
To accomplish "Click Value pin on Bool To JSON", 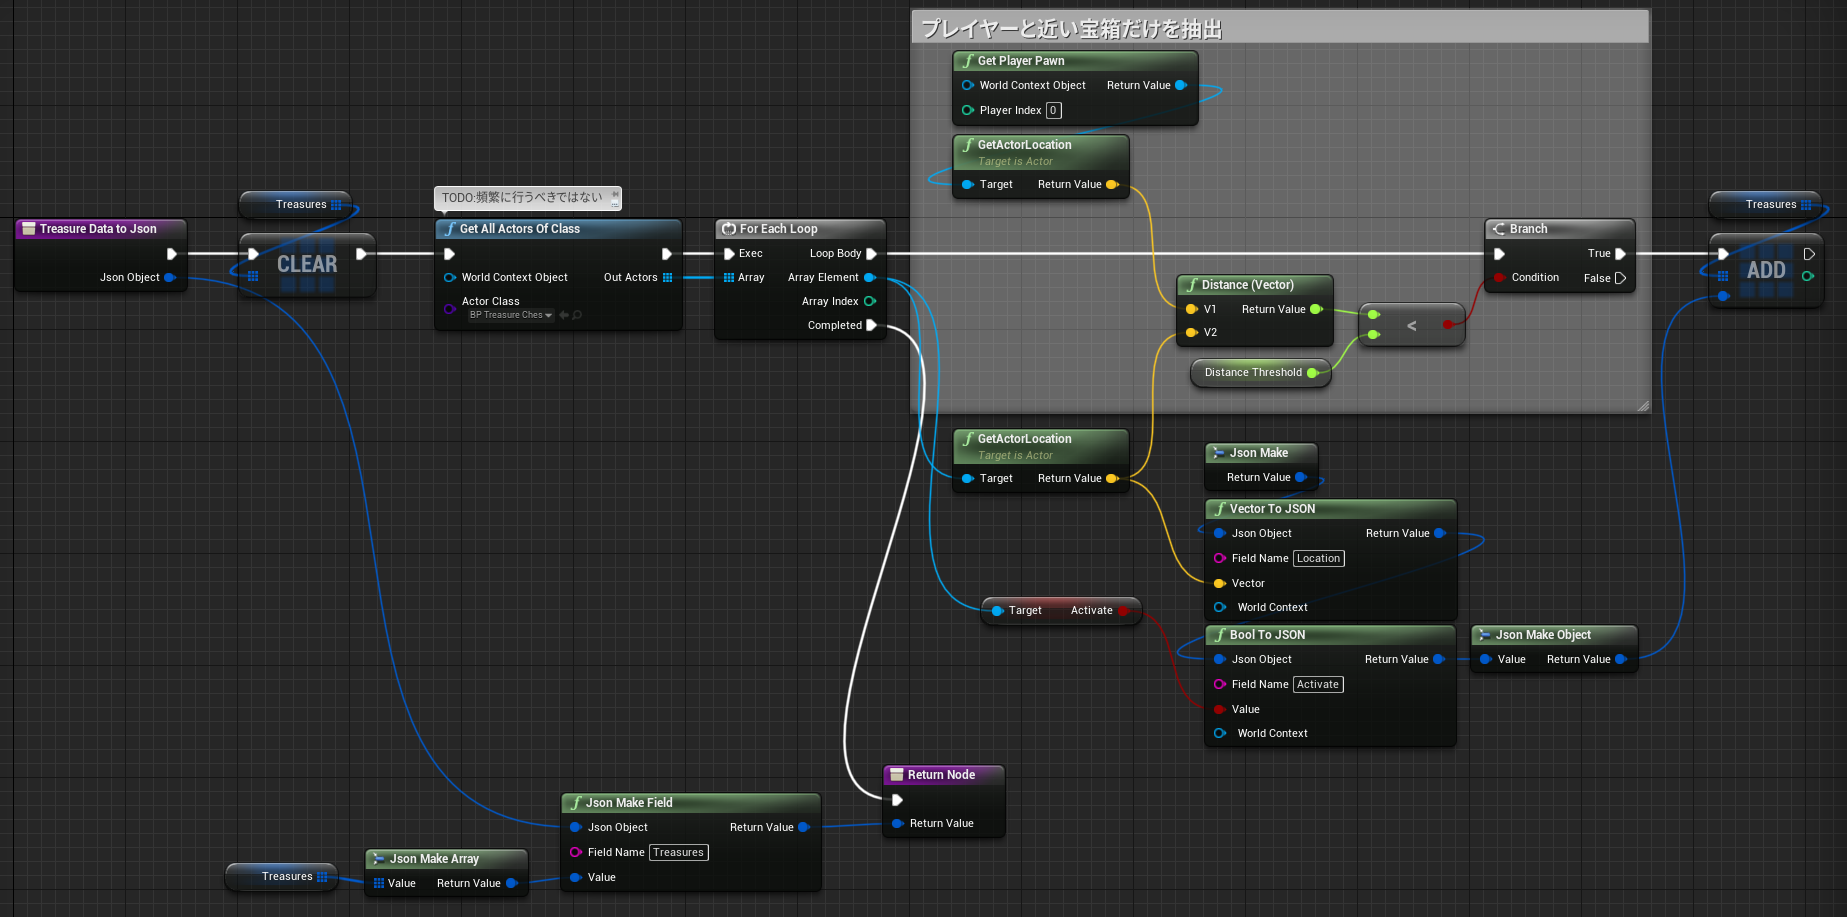I will (x=1220, y=709).
